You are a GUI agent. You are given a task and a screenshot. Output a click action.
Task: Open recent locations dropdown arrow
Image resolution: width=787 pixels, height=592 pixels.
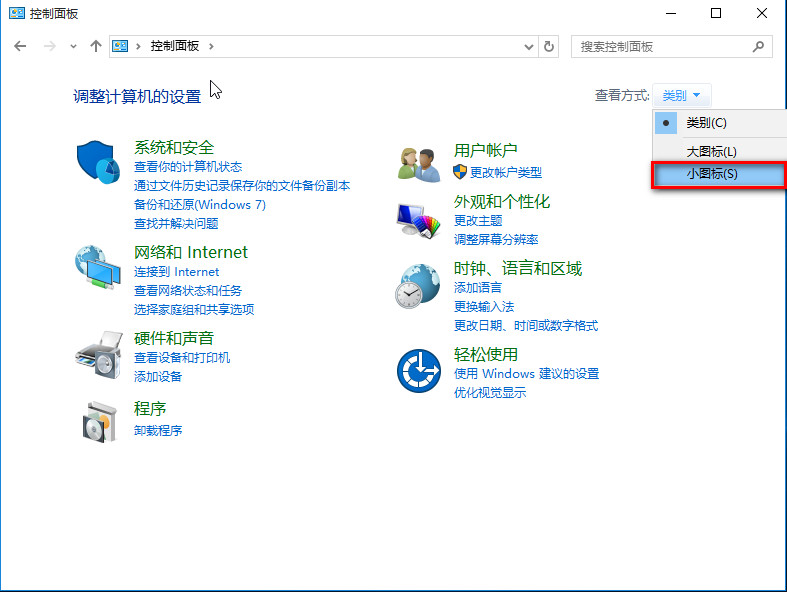point(73,47)
